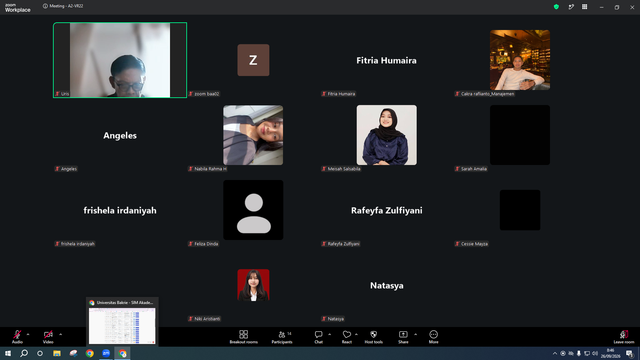Screen dimensions: 640x360
Task: Select Cakra rafiianto's profile photo tile
Action: coord(520,60)
